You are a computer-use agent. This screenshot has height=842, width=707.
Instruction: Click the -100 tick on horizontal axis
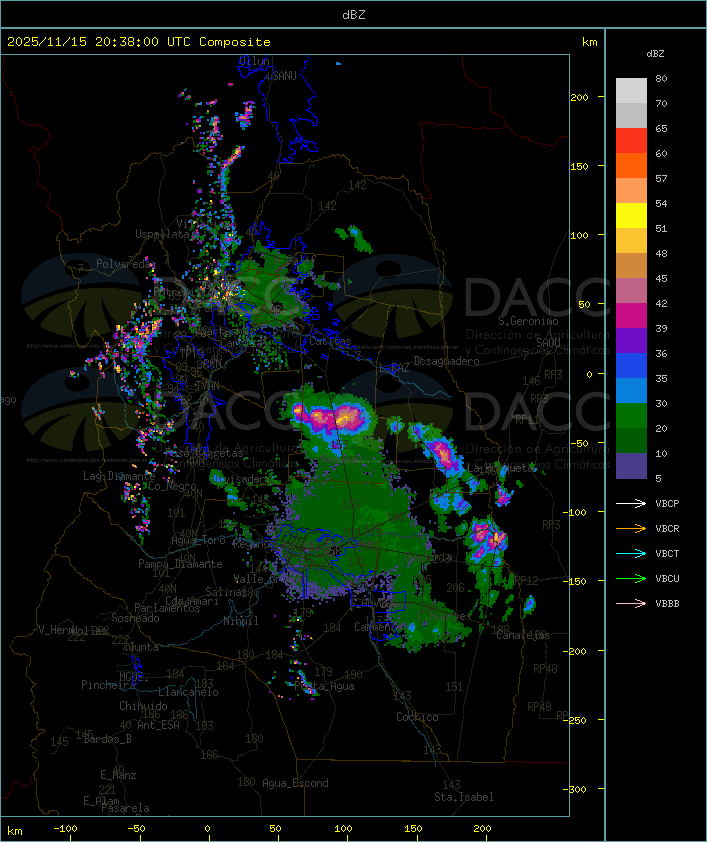[65, 829]
